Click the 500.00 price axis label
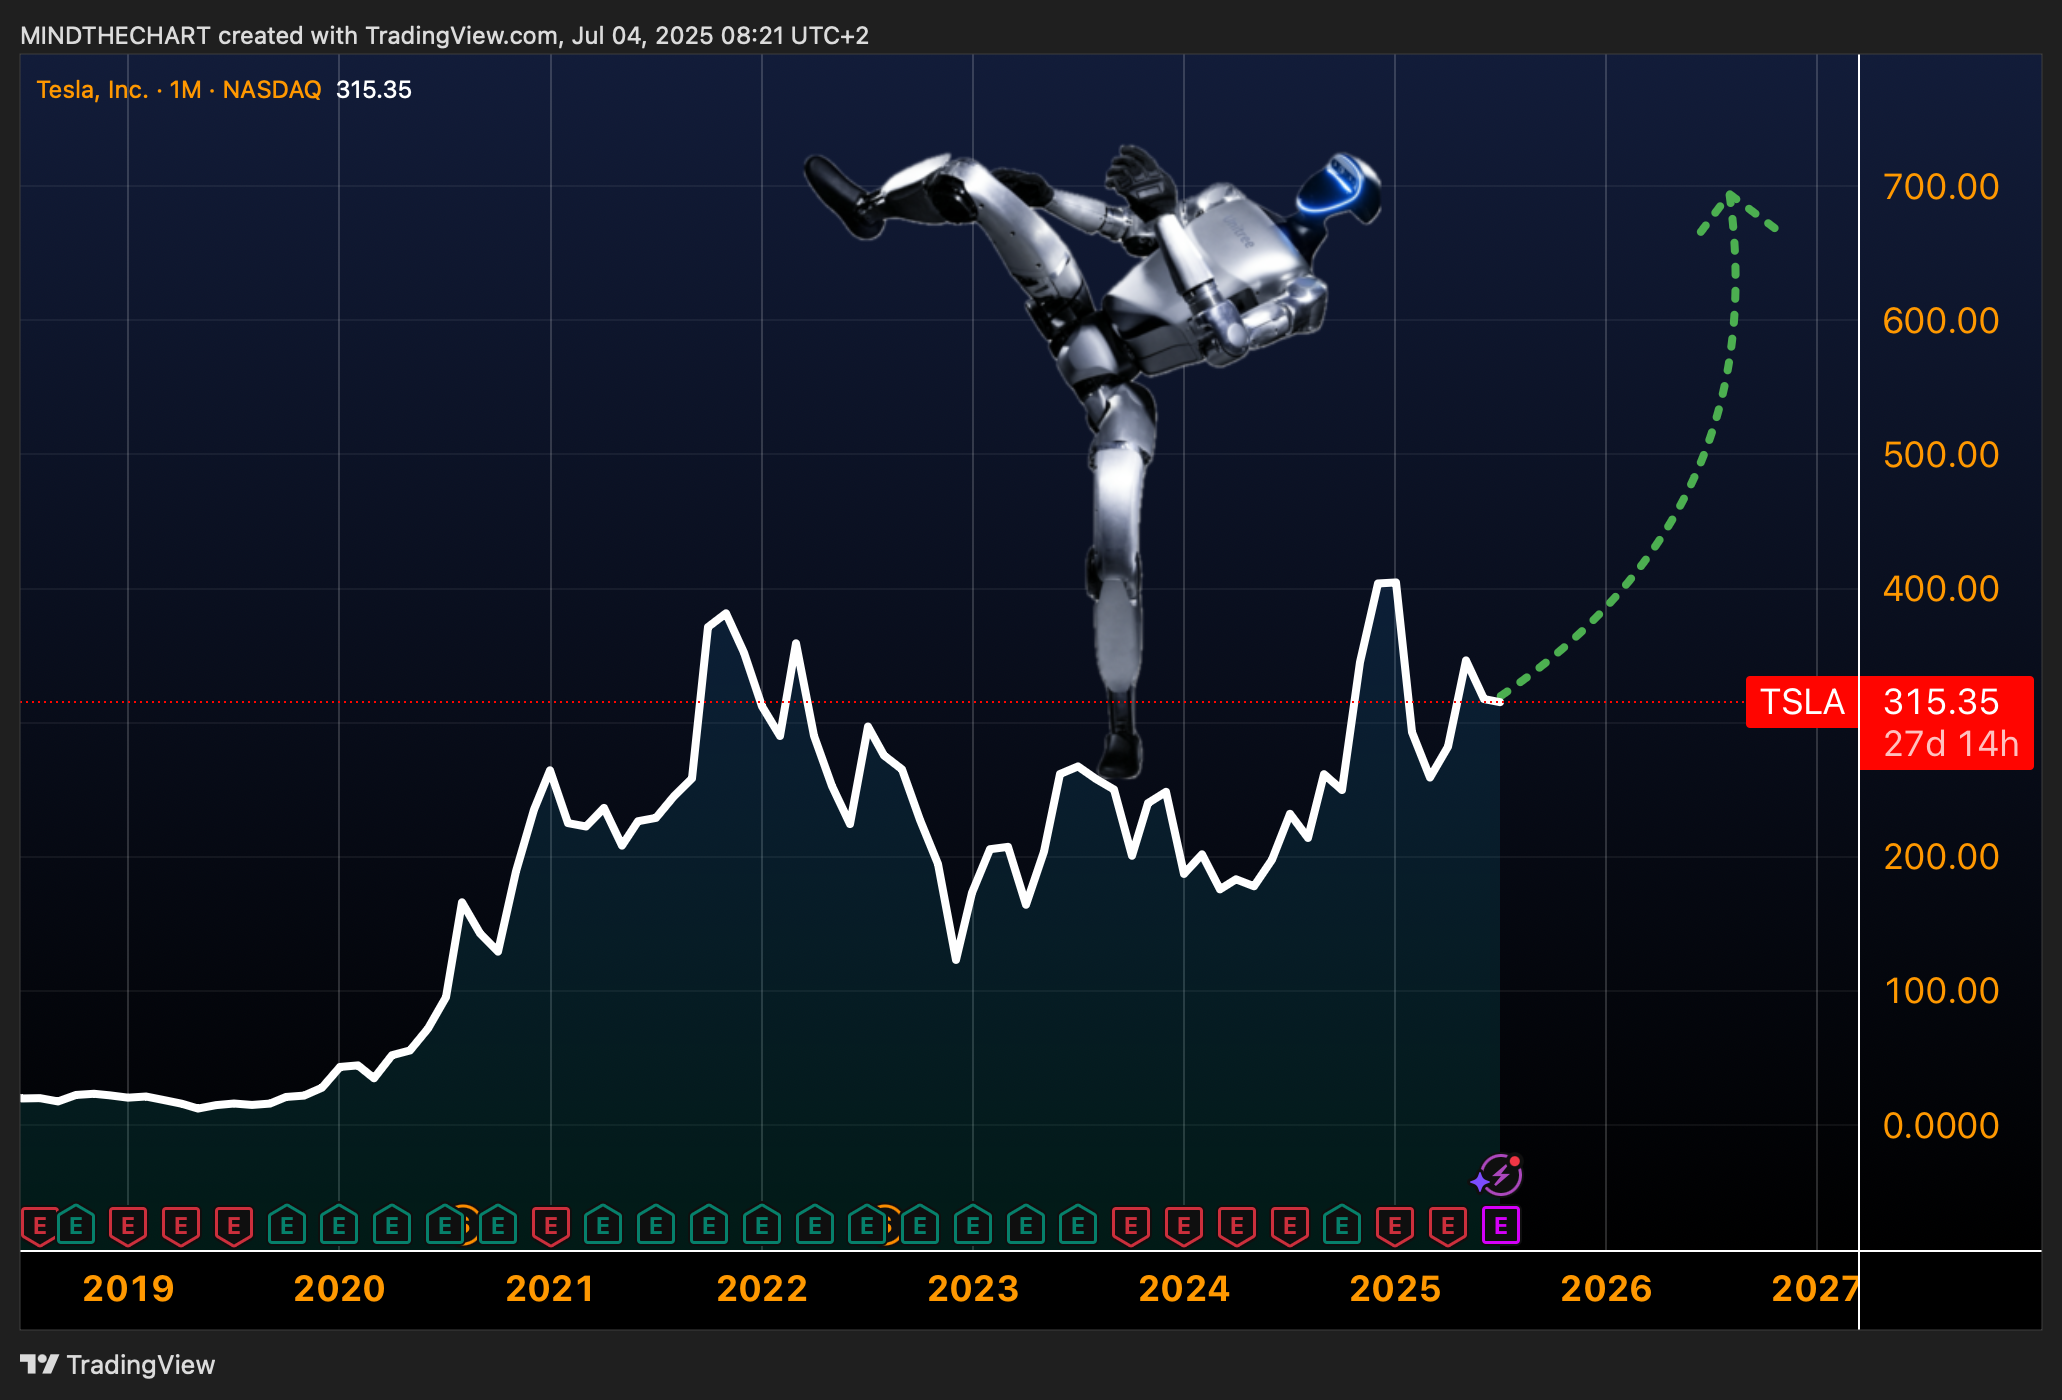Screen dimensions: 2062x1400 [1941, 455]
